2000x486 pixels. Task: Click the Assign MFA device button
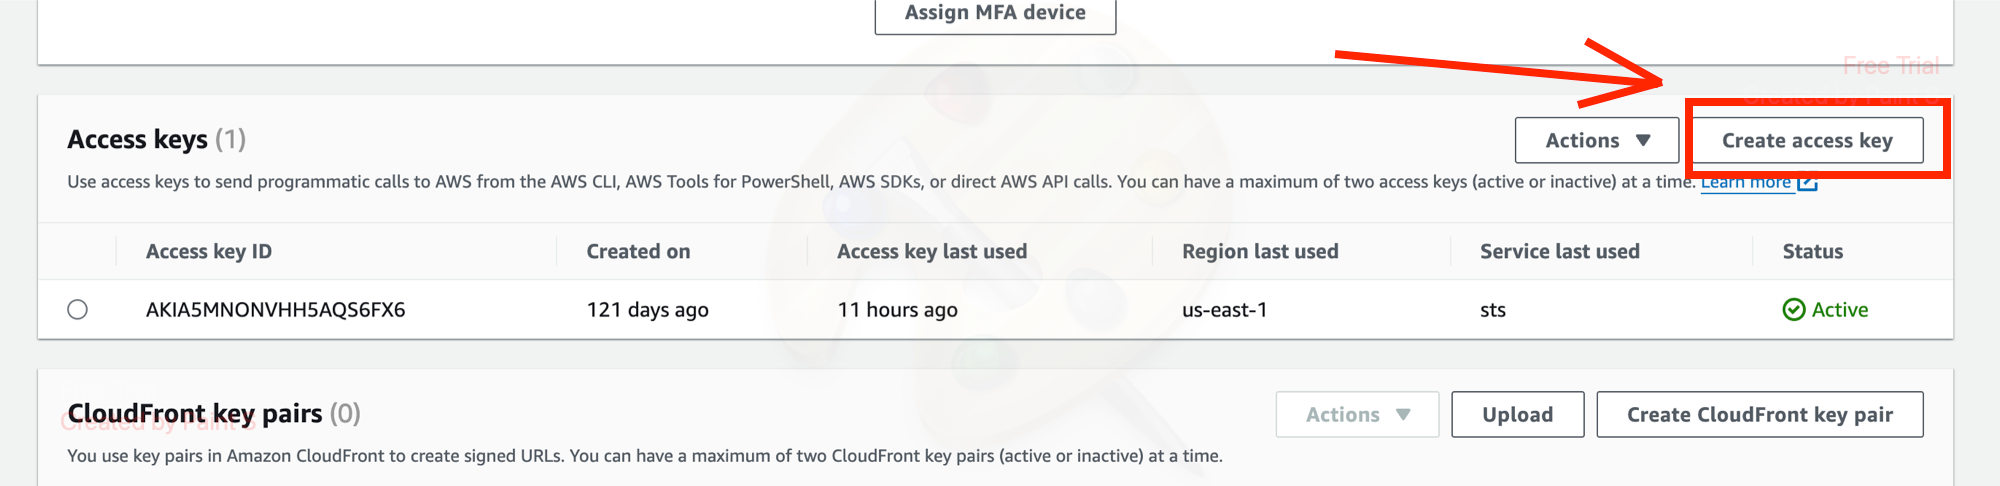tap(995, 14)
